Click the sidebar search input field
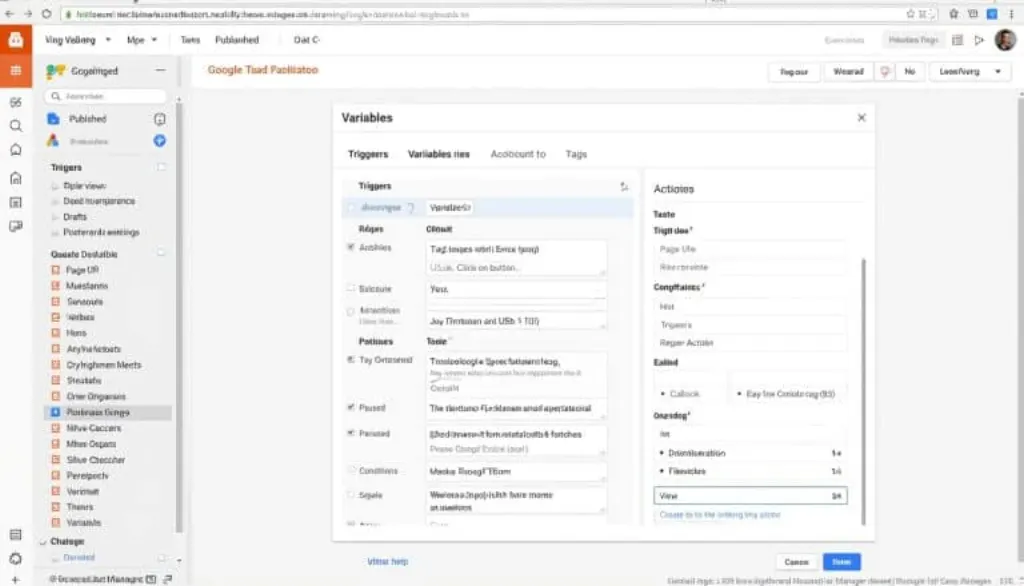The width and height of the screenshot is (1024, 586). coord(106,96)
